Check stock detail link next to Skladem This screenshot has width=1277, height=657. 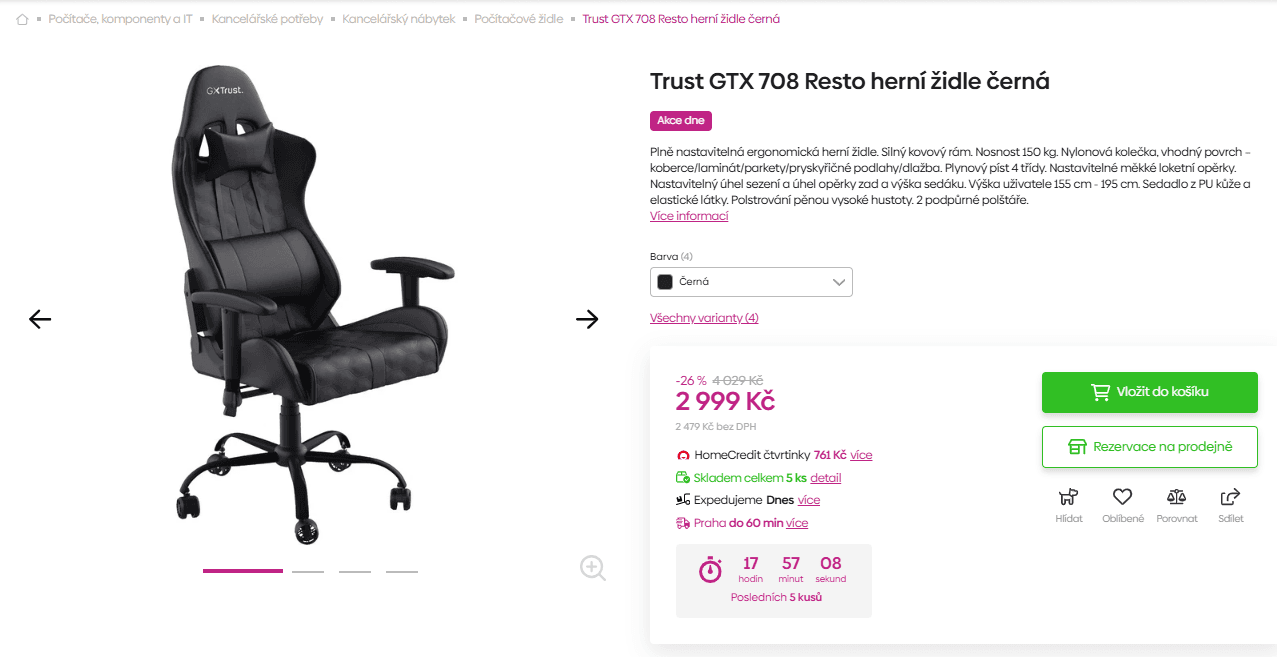[x=825, y=477]
